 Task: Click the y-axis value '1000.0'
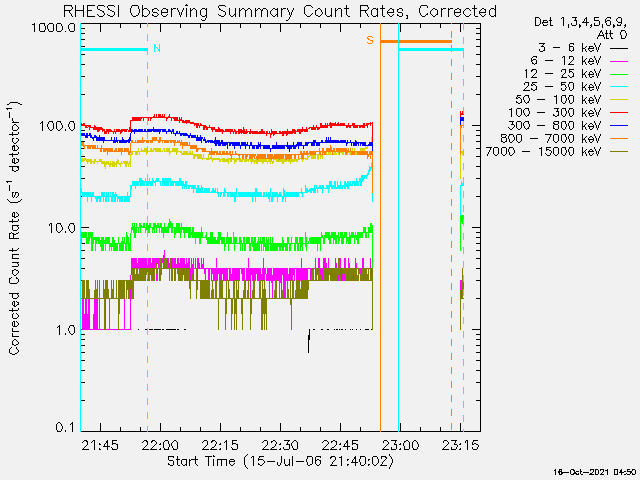tap(54, 28)
